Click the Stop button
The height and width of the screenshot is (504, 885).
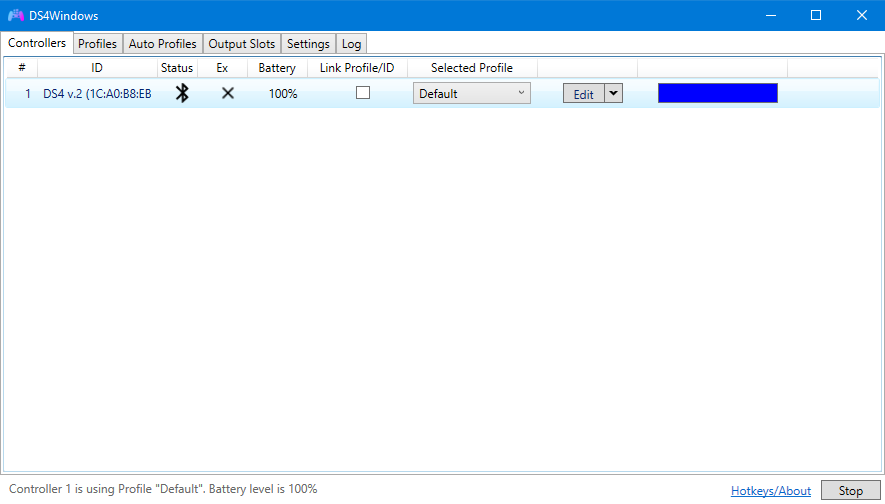coord(850,491)
